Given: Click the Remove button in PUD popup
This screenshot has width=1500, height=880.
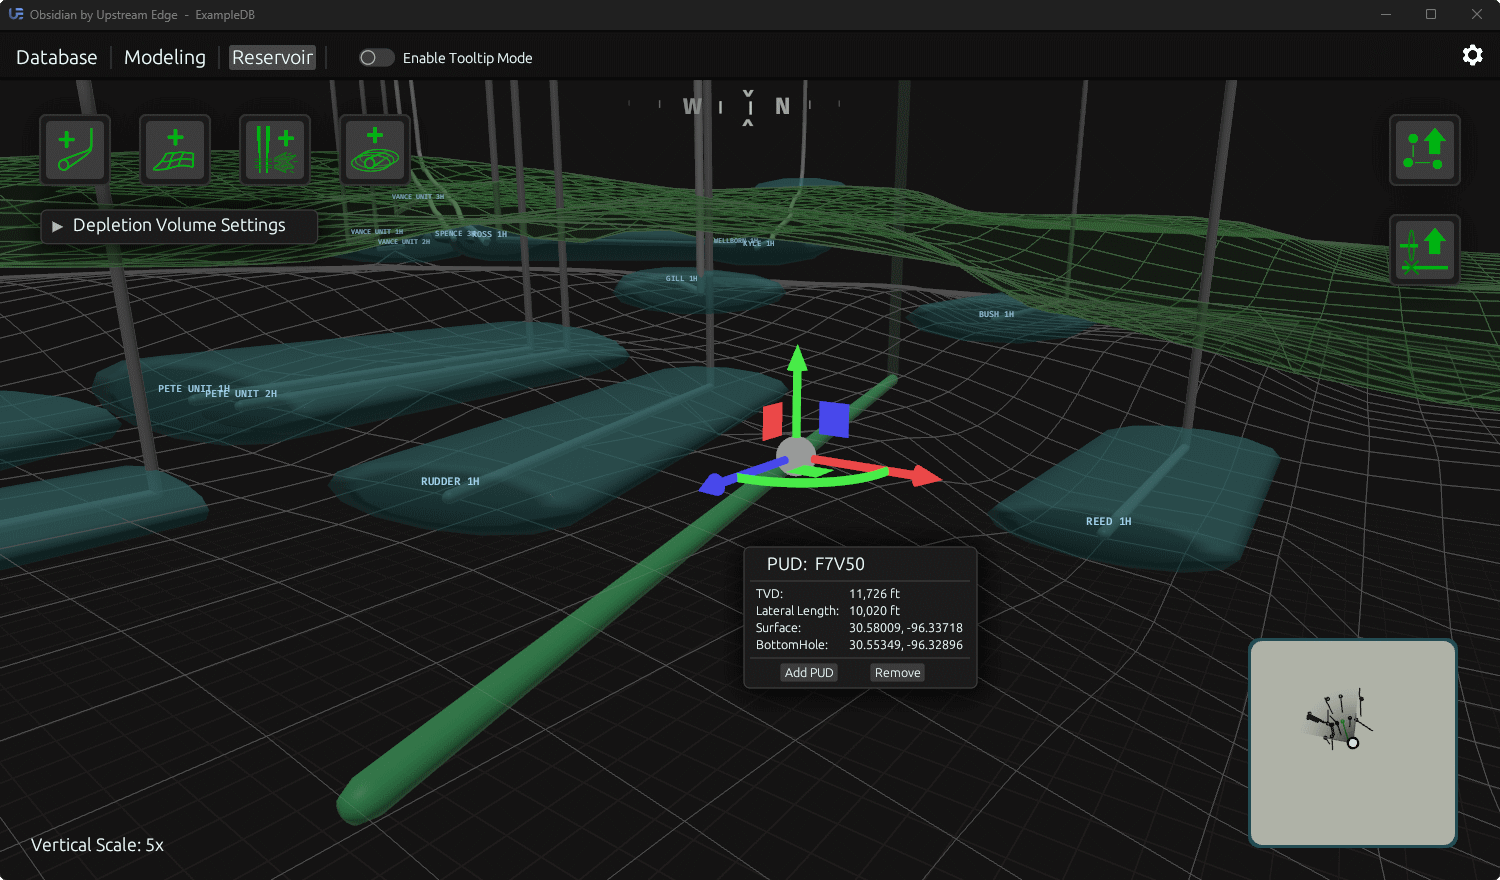Looking at the screenshot, I should [x=897, y=673].
